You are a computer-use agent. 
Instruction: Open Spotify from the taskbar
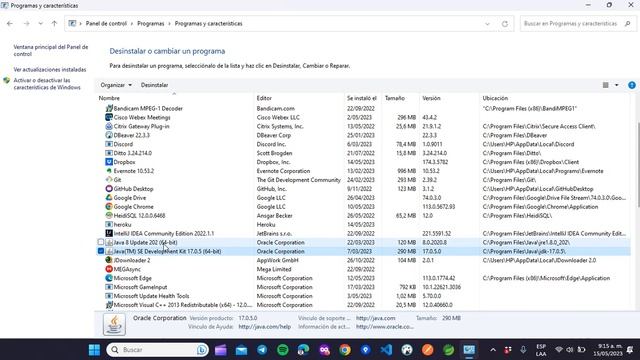(x=283, y=350)
